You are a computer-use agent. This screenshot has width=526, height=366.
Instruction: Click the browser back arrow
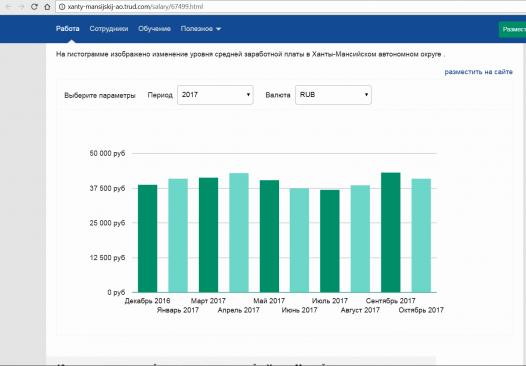click(8, 7)
